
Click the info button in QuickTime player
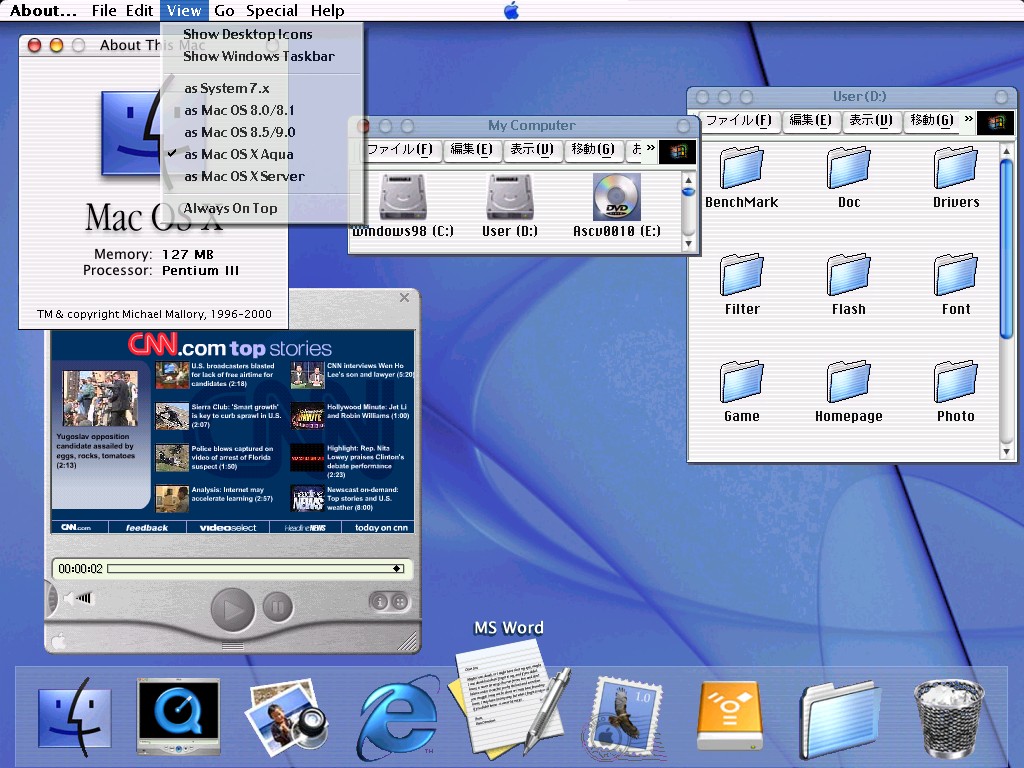[379, 601]
